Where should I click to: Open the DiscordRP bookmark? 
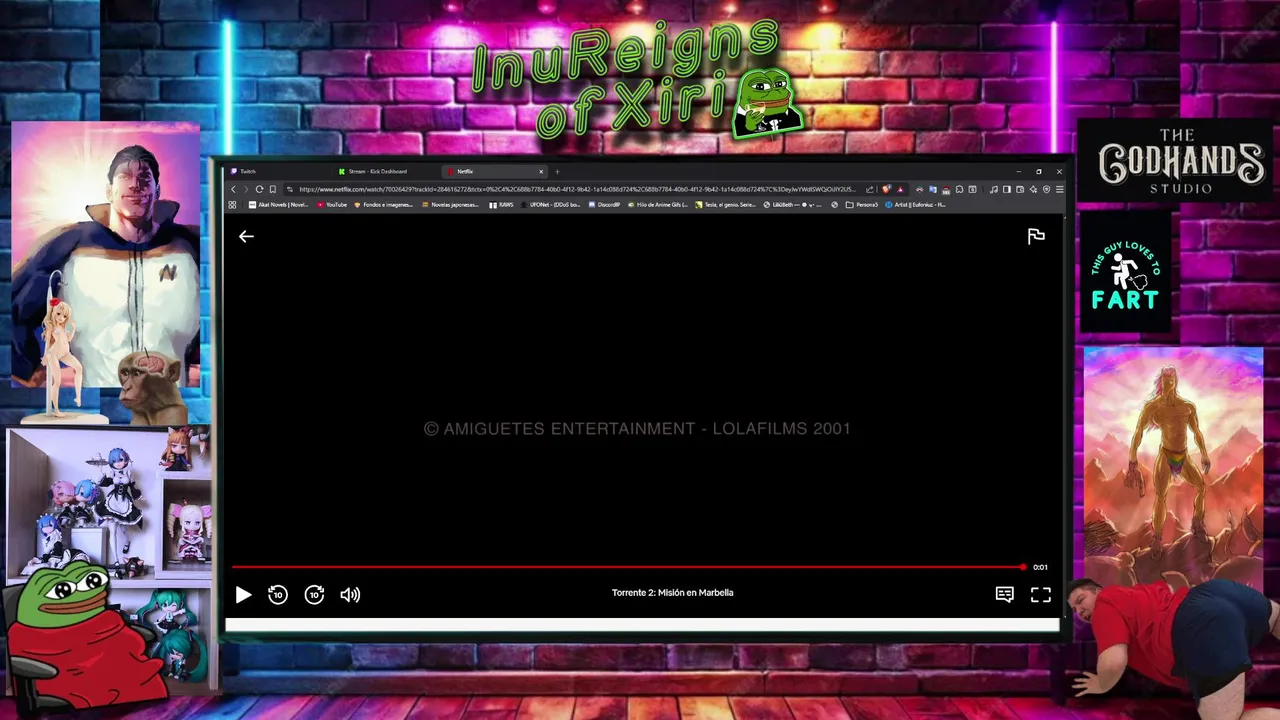click(604, 205)
